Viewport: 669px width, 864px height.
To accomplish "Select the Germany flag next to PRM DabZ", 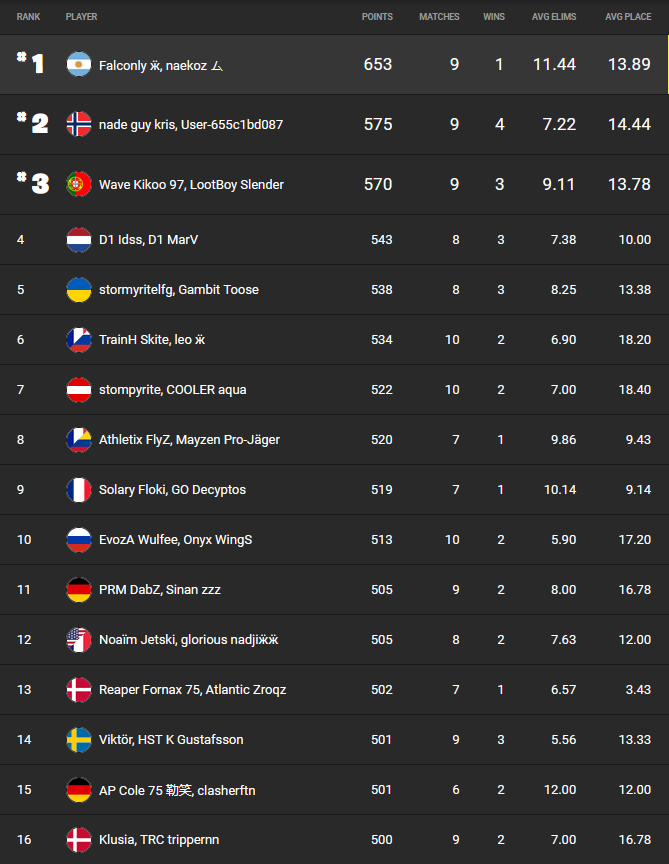I will pyautogui.click(x=78, y=589).
